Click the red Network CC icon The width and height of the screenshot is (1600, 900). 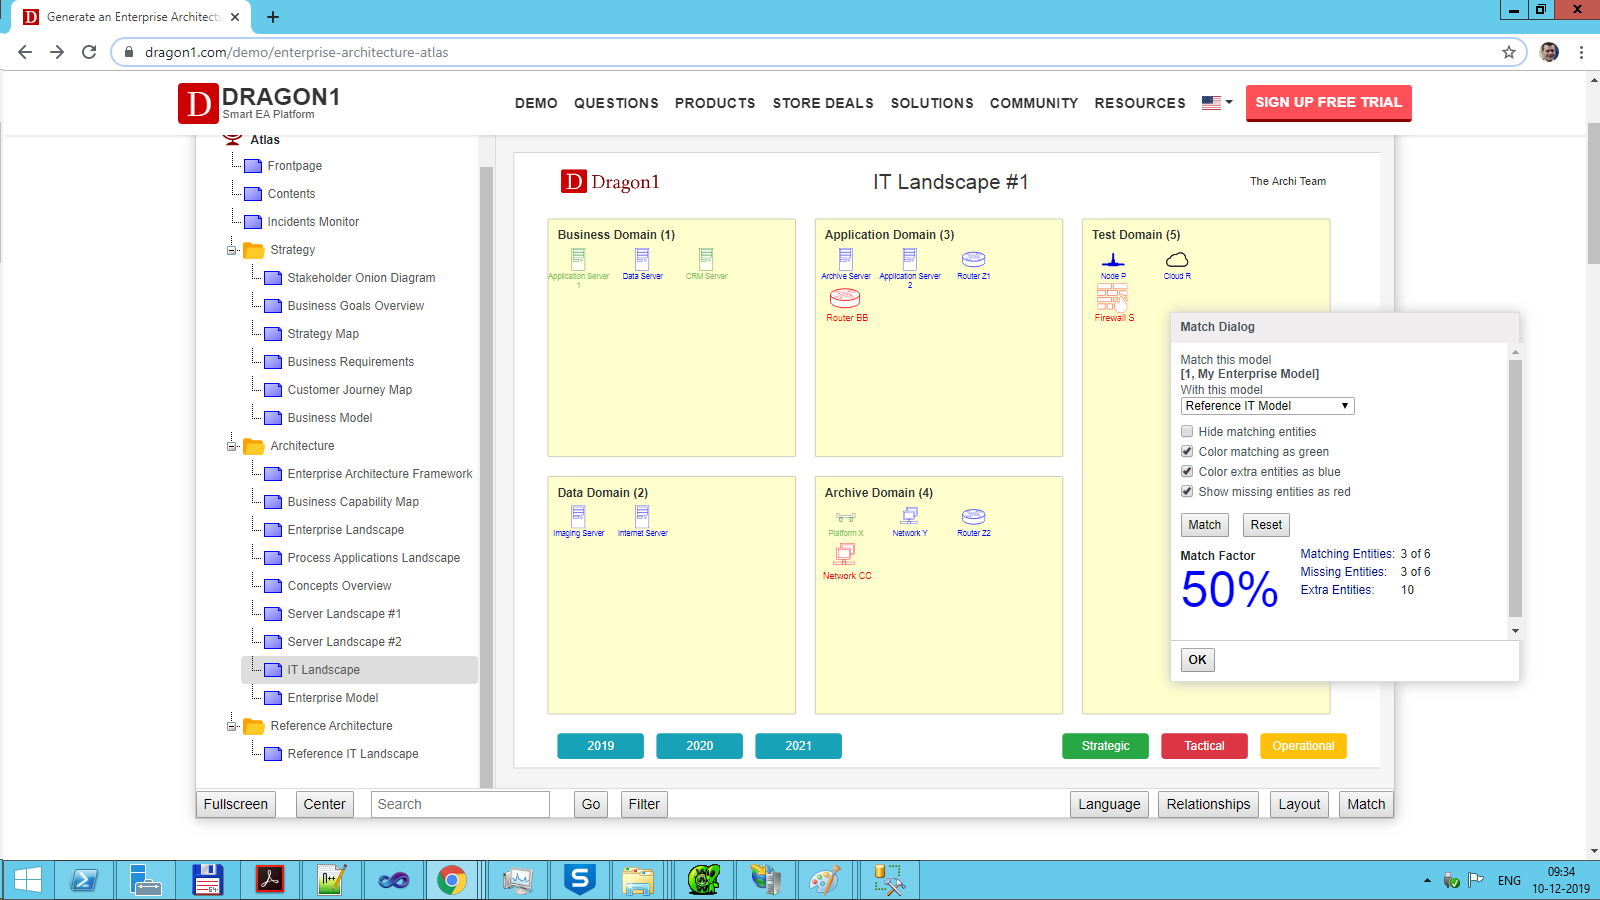click(845, 556)
